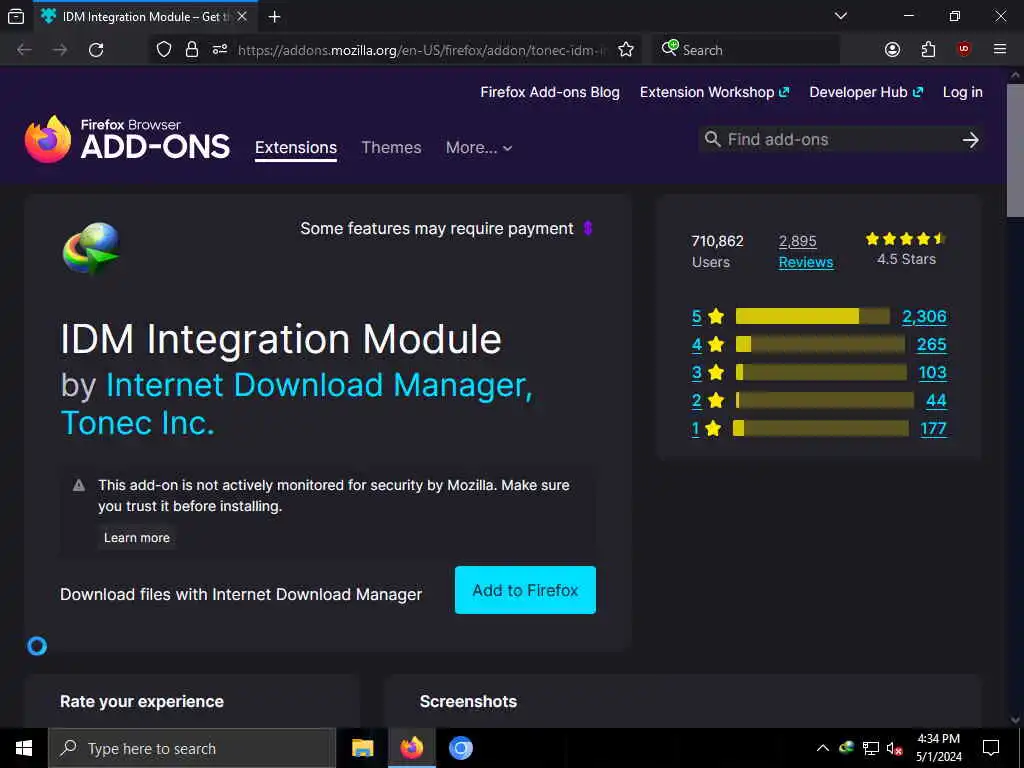Click the muted volume tray icon
This screenshot has width=1024, height=768.
pyautogui.click(x=895, y=748)
